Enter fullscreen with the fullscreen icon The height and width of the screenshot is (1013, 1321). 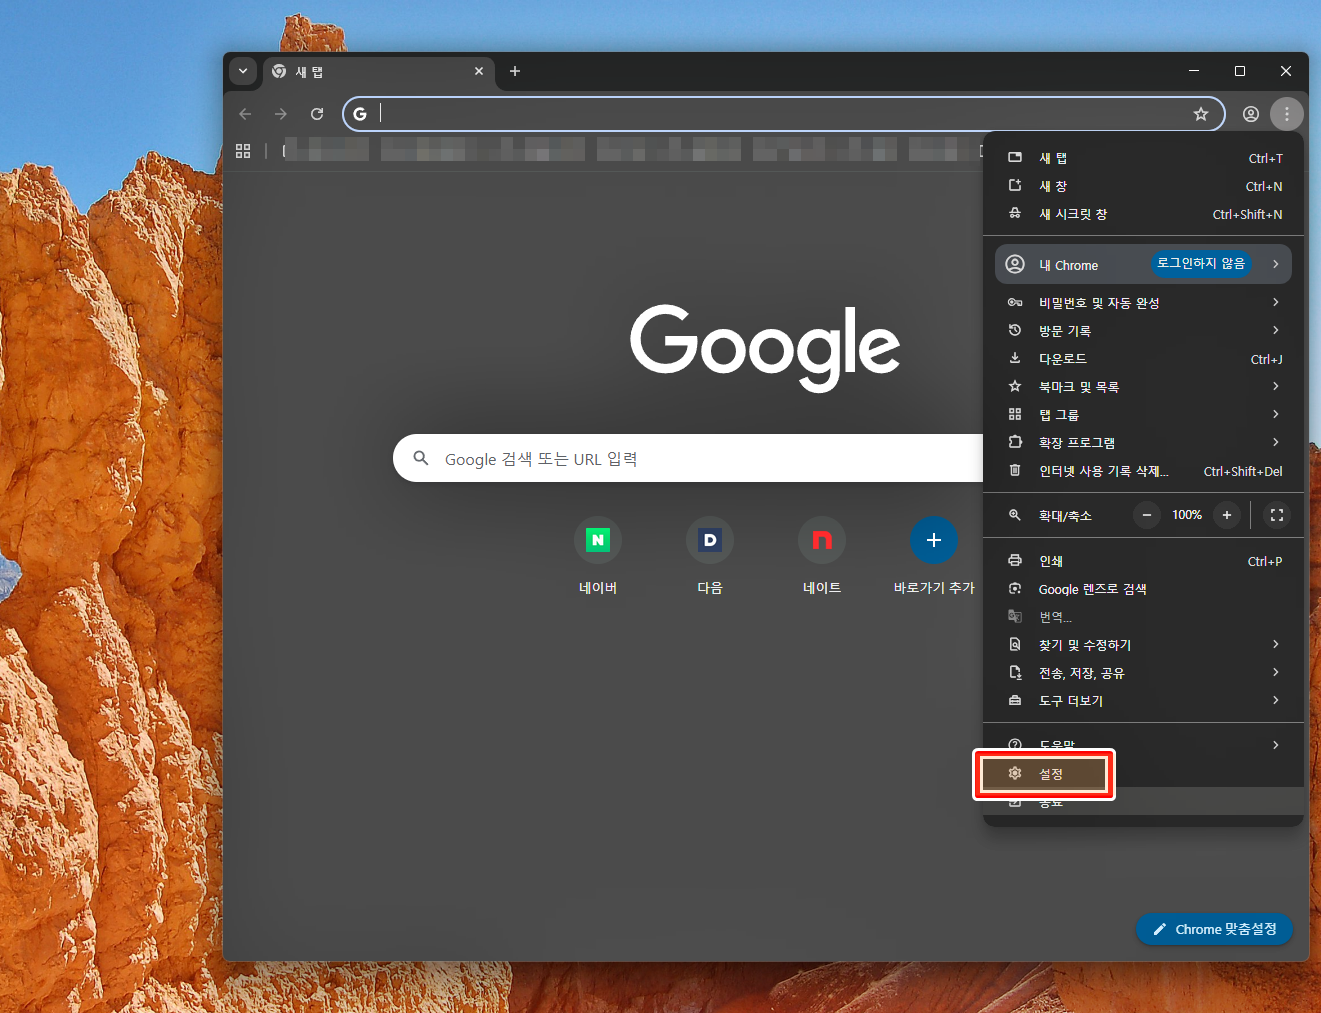tap(1277, 515)
